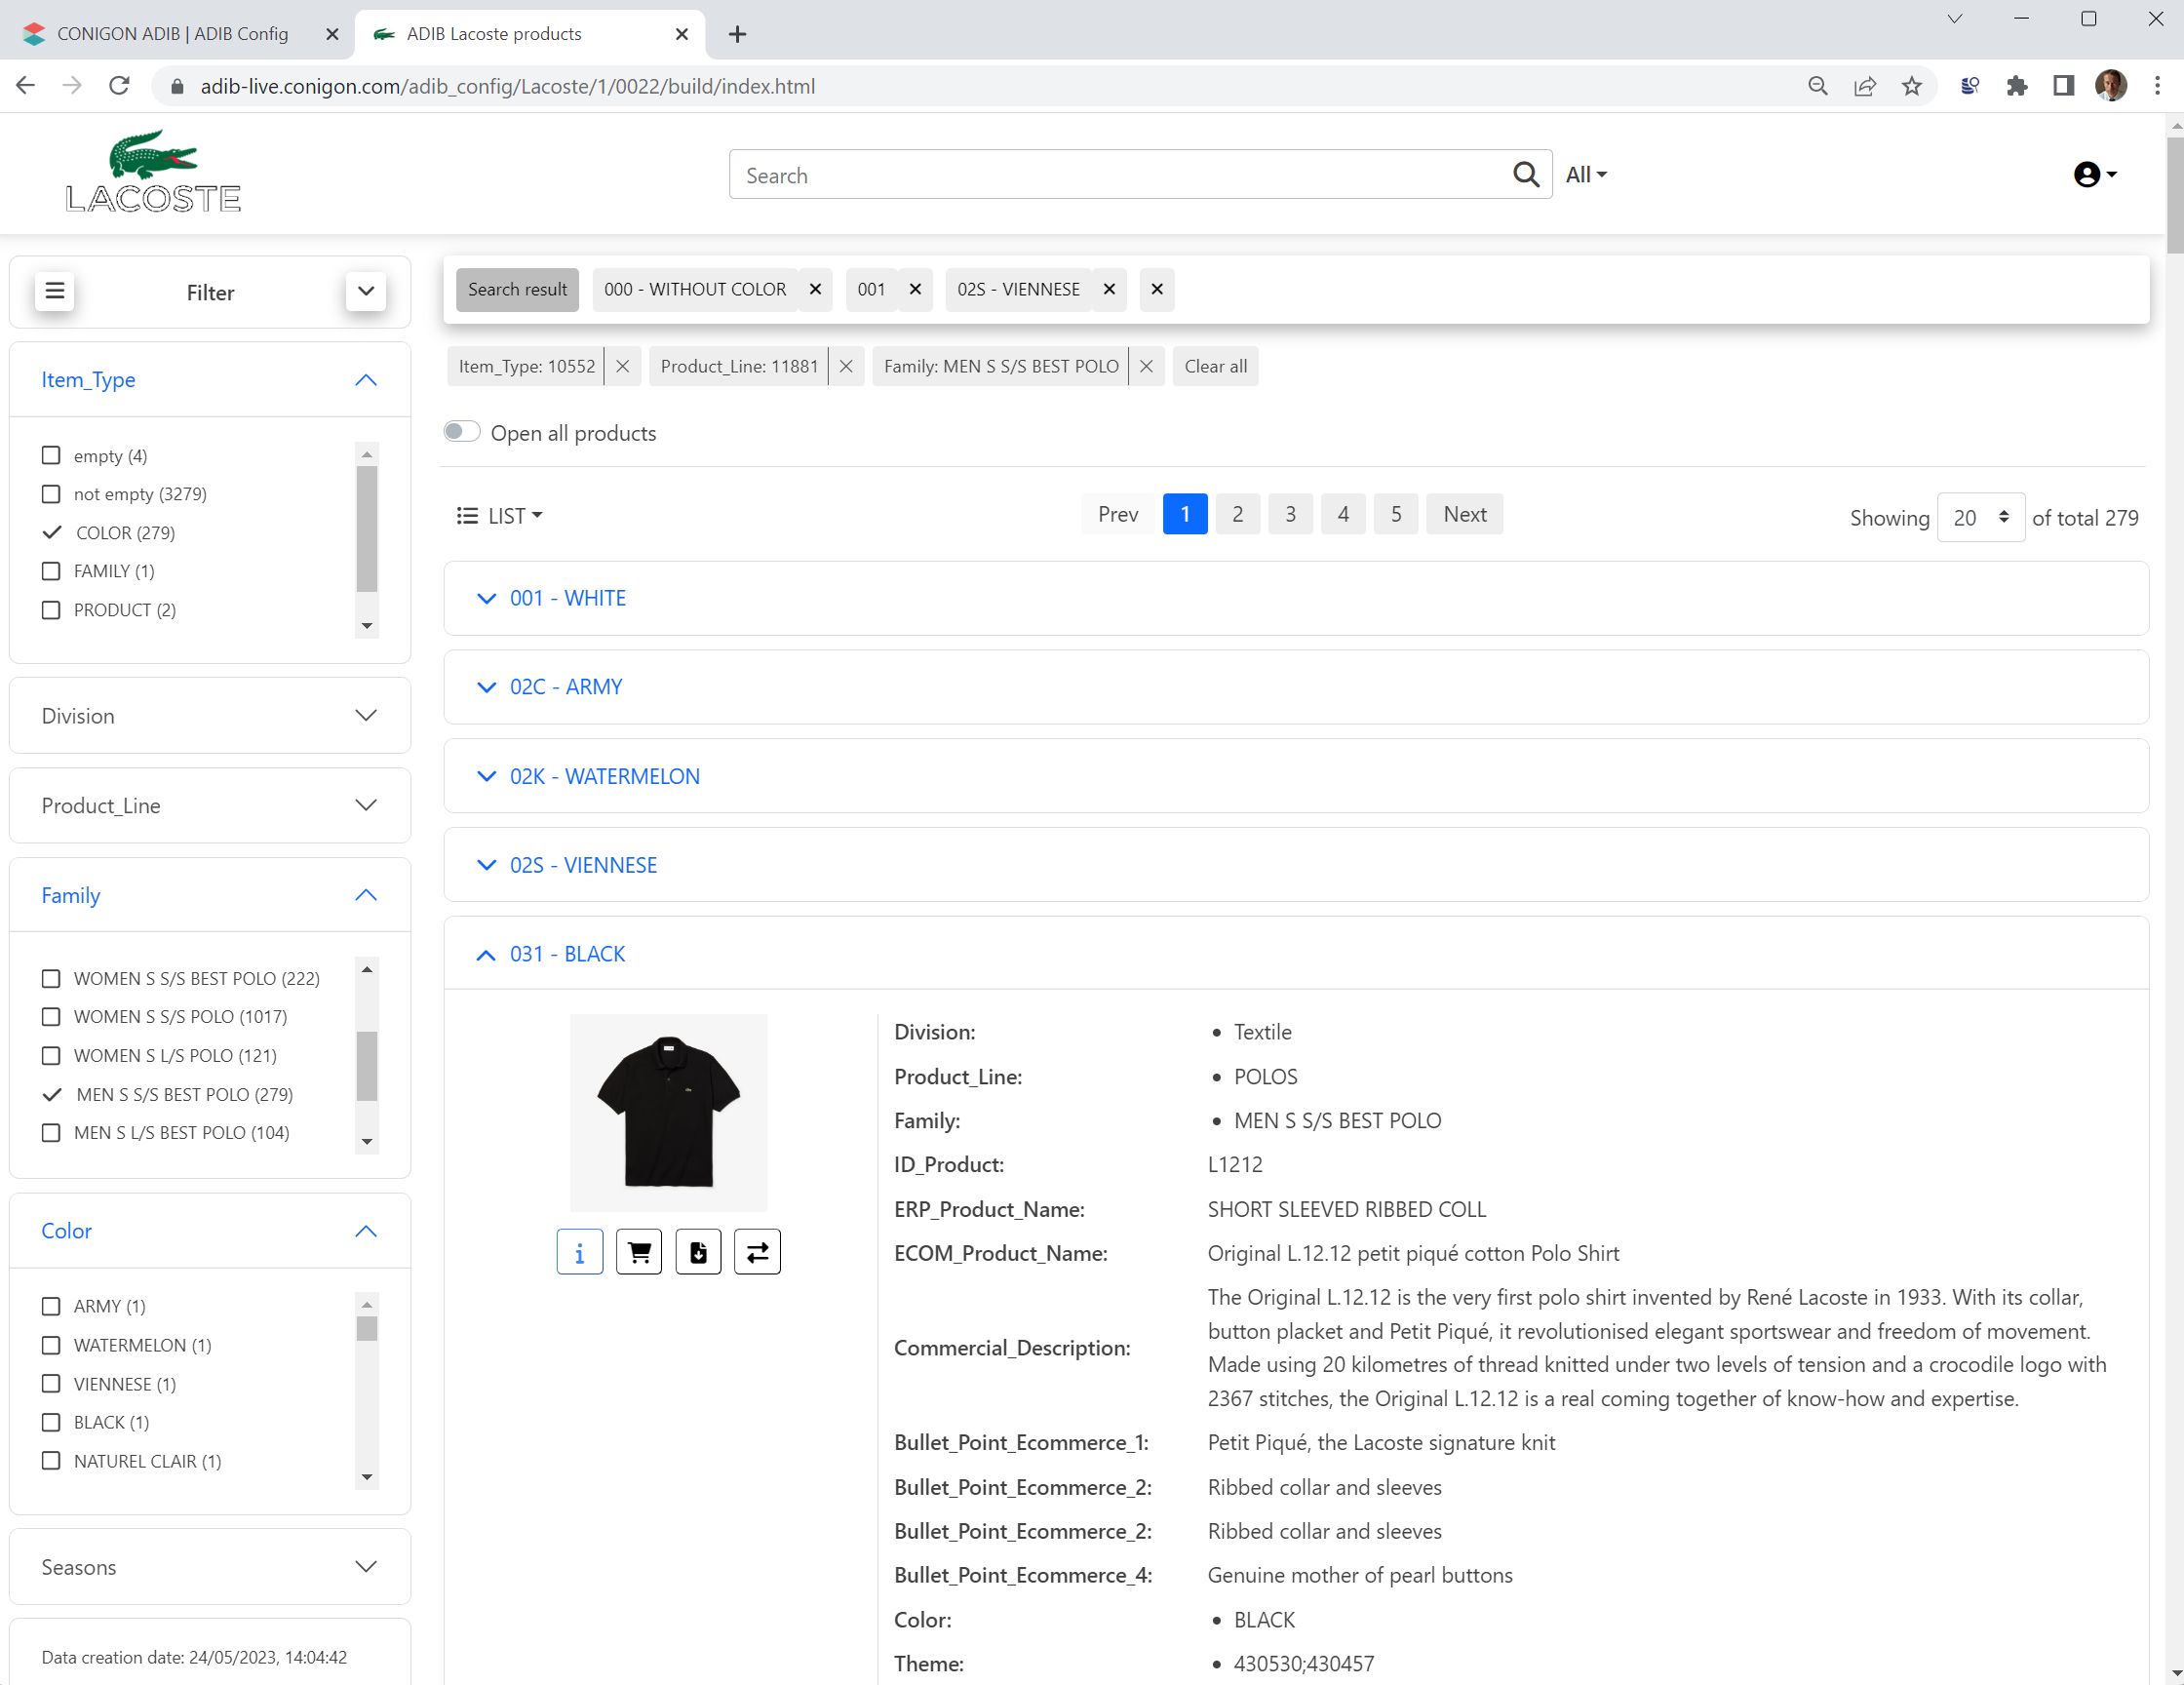This screenshot has width=2184, height=1685.
Task: Toggle the browser side panel icon
Action: click(2063, 86)
